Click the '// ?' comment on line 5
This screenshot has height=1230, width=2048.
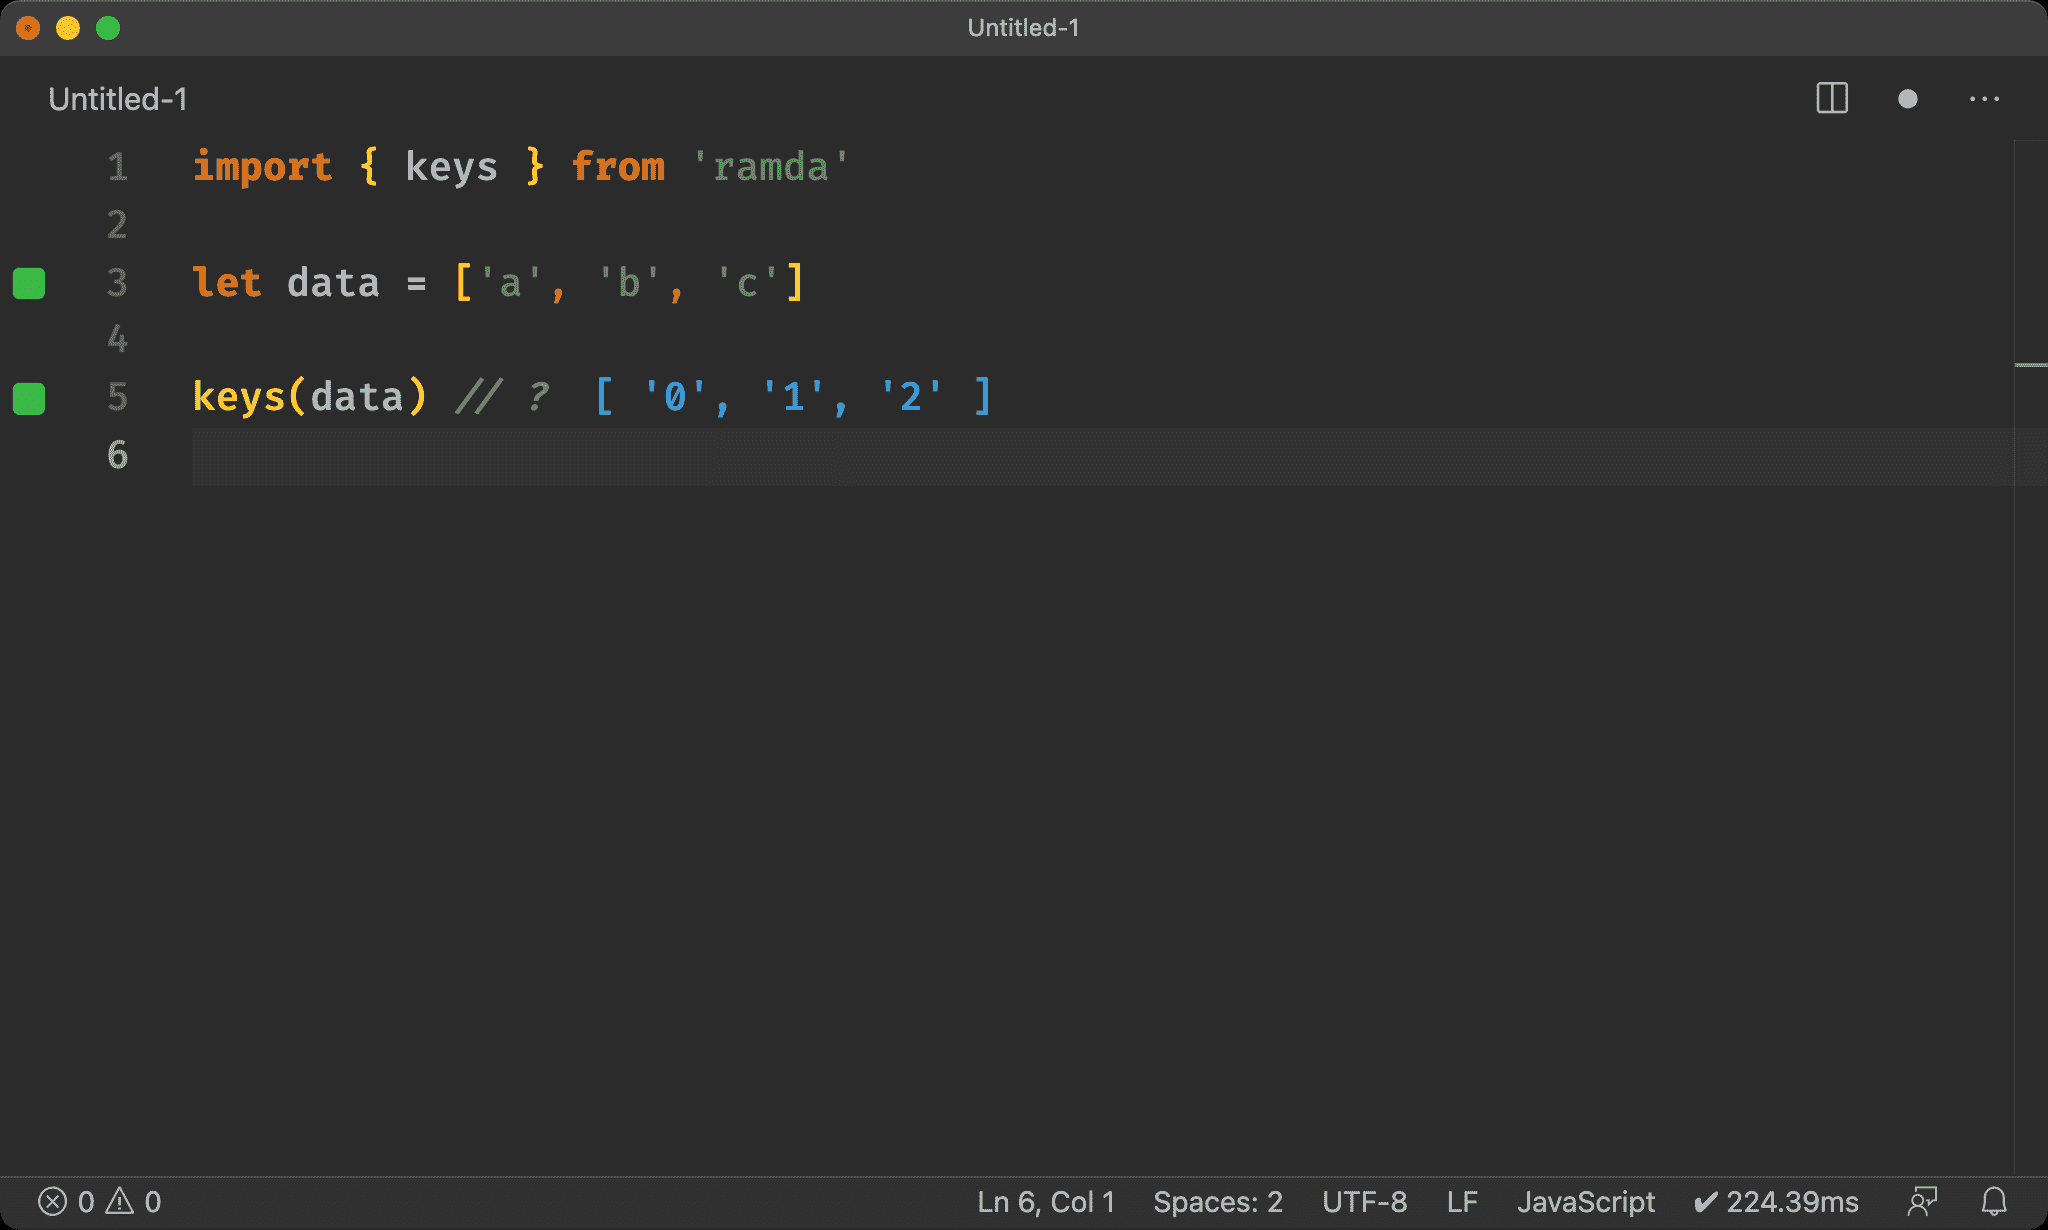503,398
